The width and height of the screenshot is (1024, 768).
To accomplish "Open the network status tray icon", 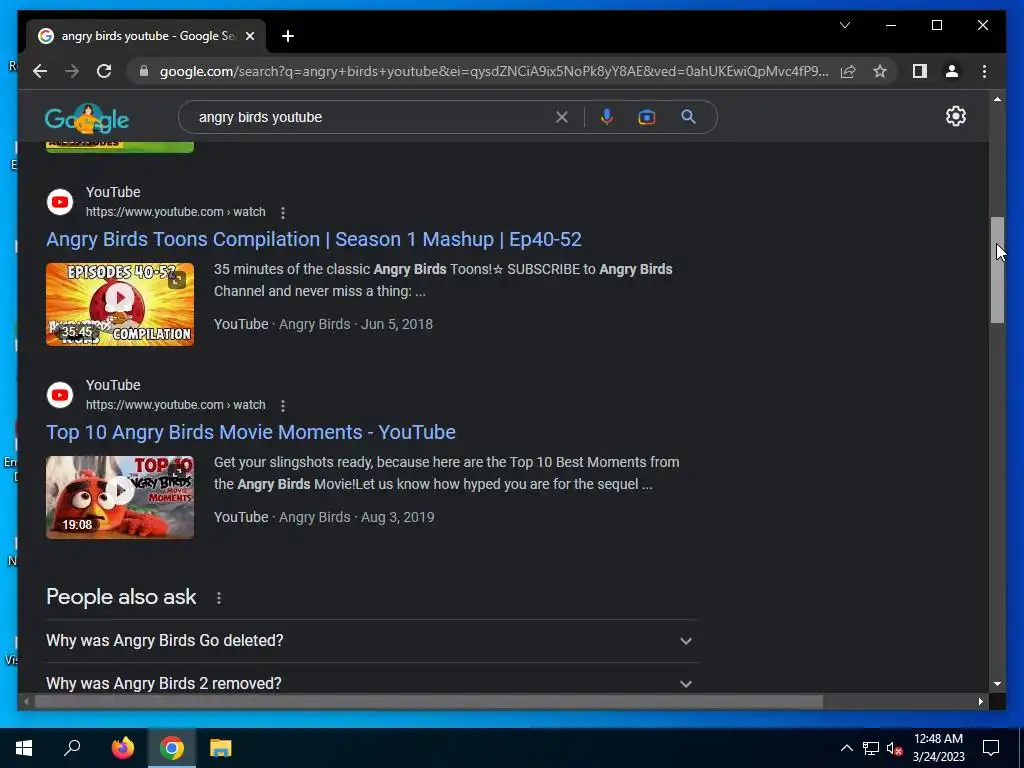I will pos(871,748).
